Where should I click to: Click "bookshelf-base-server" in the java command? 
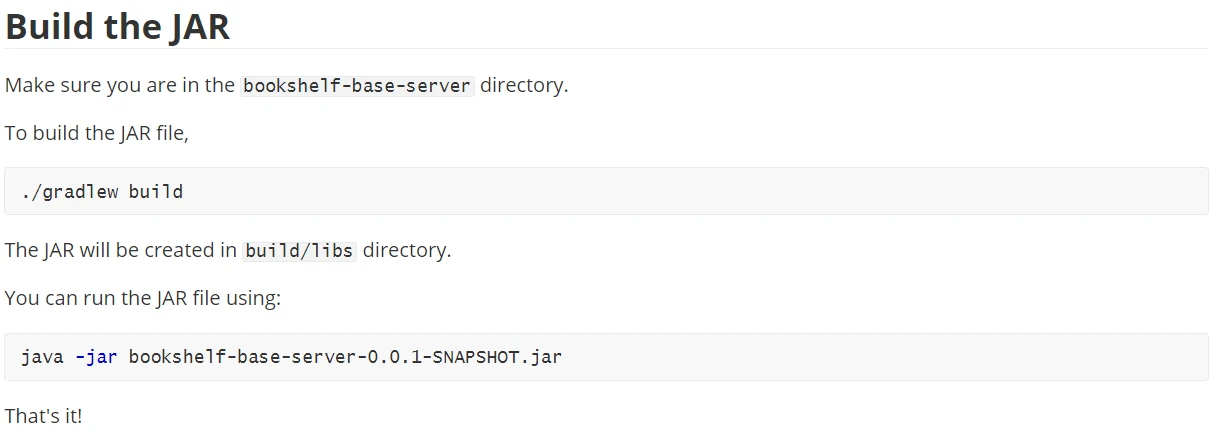[x=242, y=356]
